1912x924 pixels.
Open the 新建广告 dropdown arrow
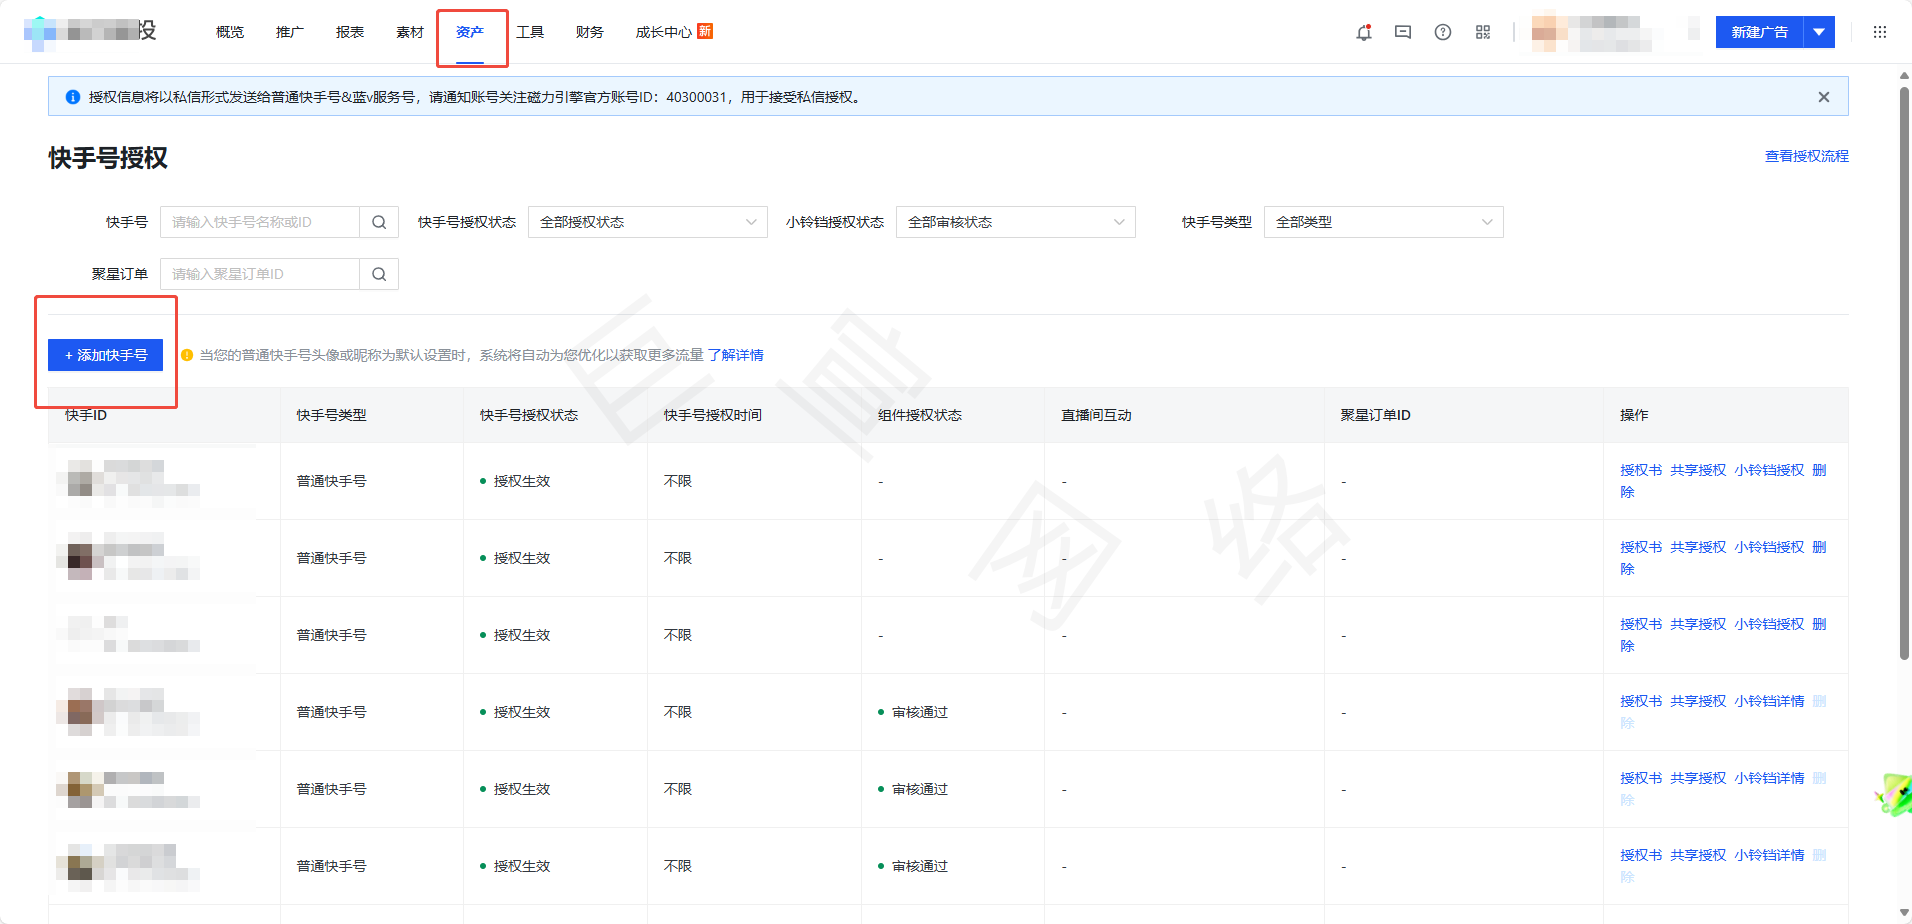(1819, 32)
